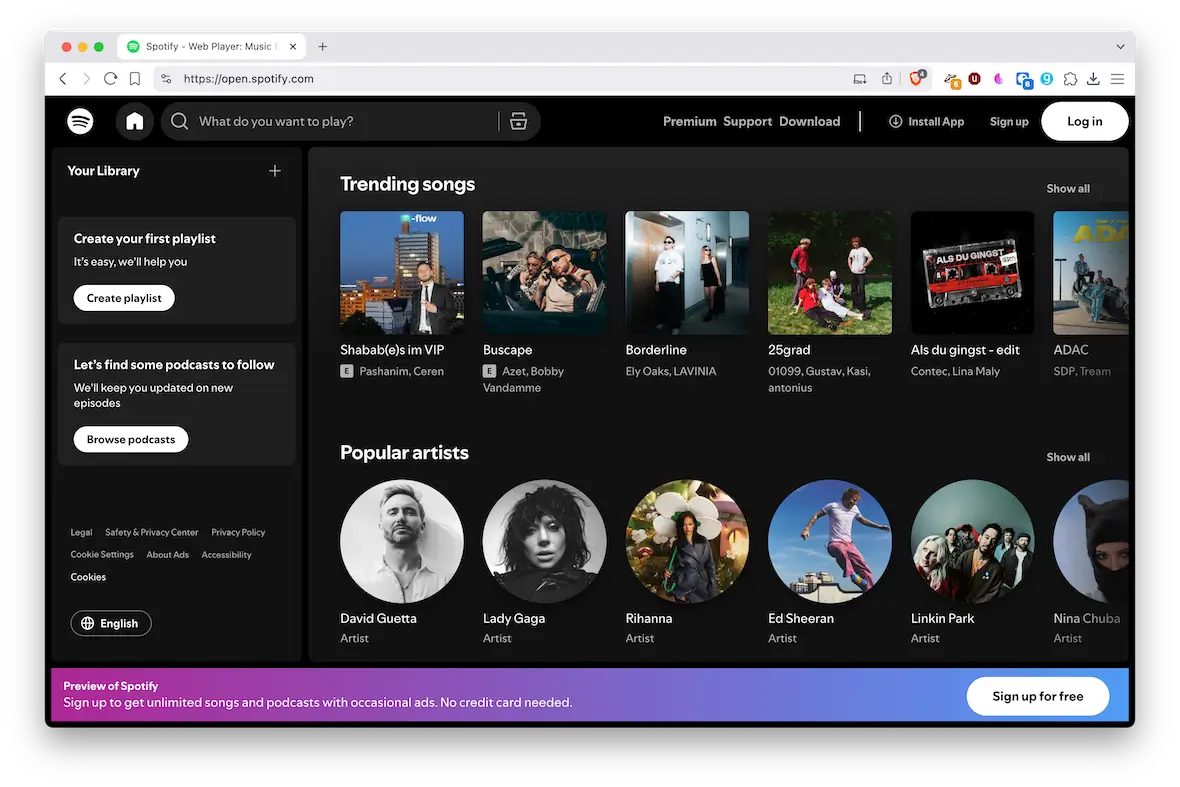Screen dimensions: 1180x787
Task: Open the Premium link
Action: coord(689,121)
